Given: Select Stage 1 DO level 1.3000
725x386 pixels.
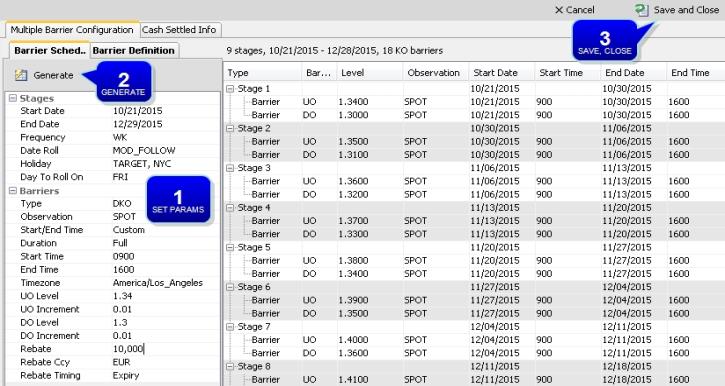Looking at the screenshot, I should pyautogui.click(x=353, y=115).
